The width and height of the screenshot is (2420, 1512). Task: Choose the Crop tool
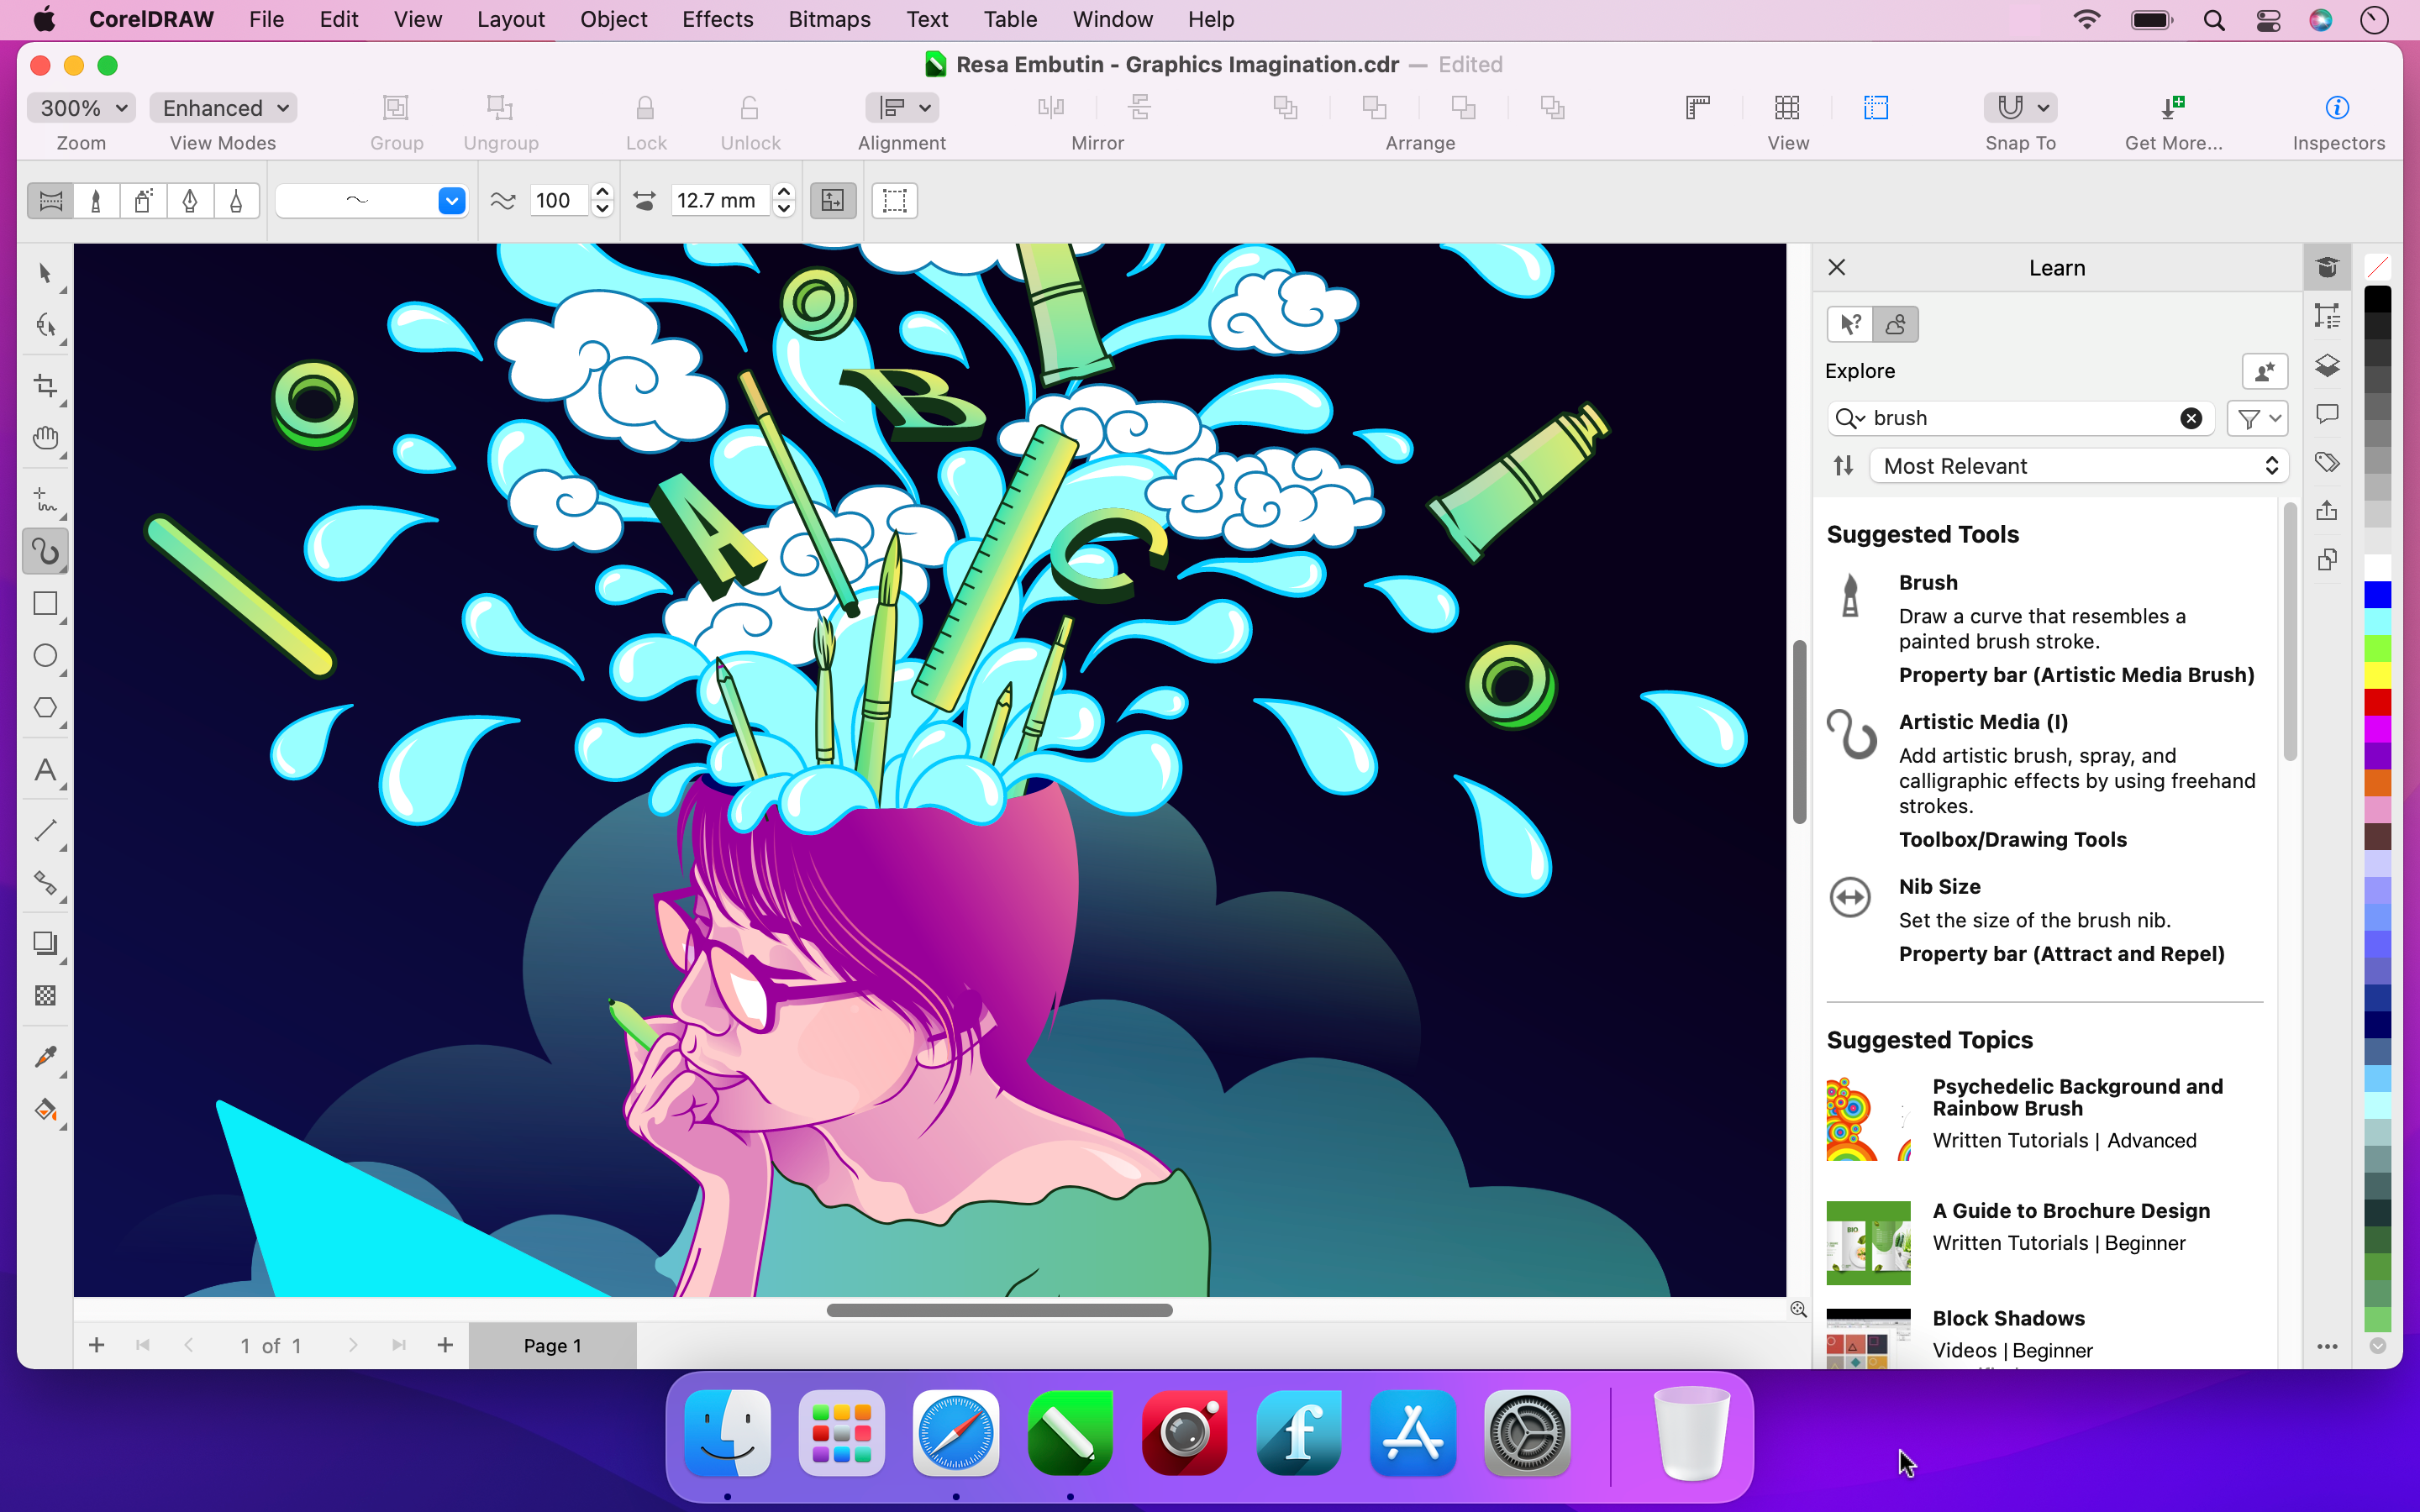(x=46, y=385)
